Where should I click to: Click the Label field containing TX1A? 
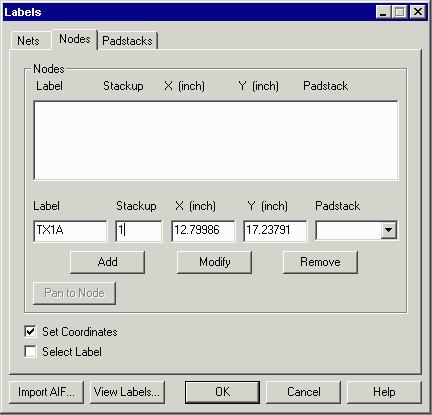pos(70,230)
